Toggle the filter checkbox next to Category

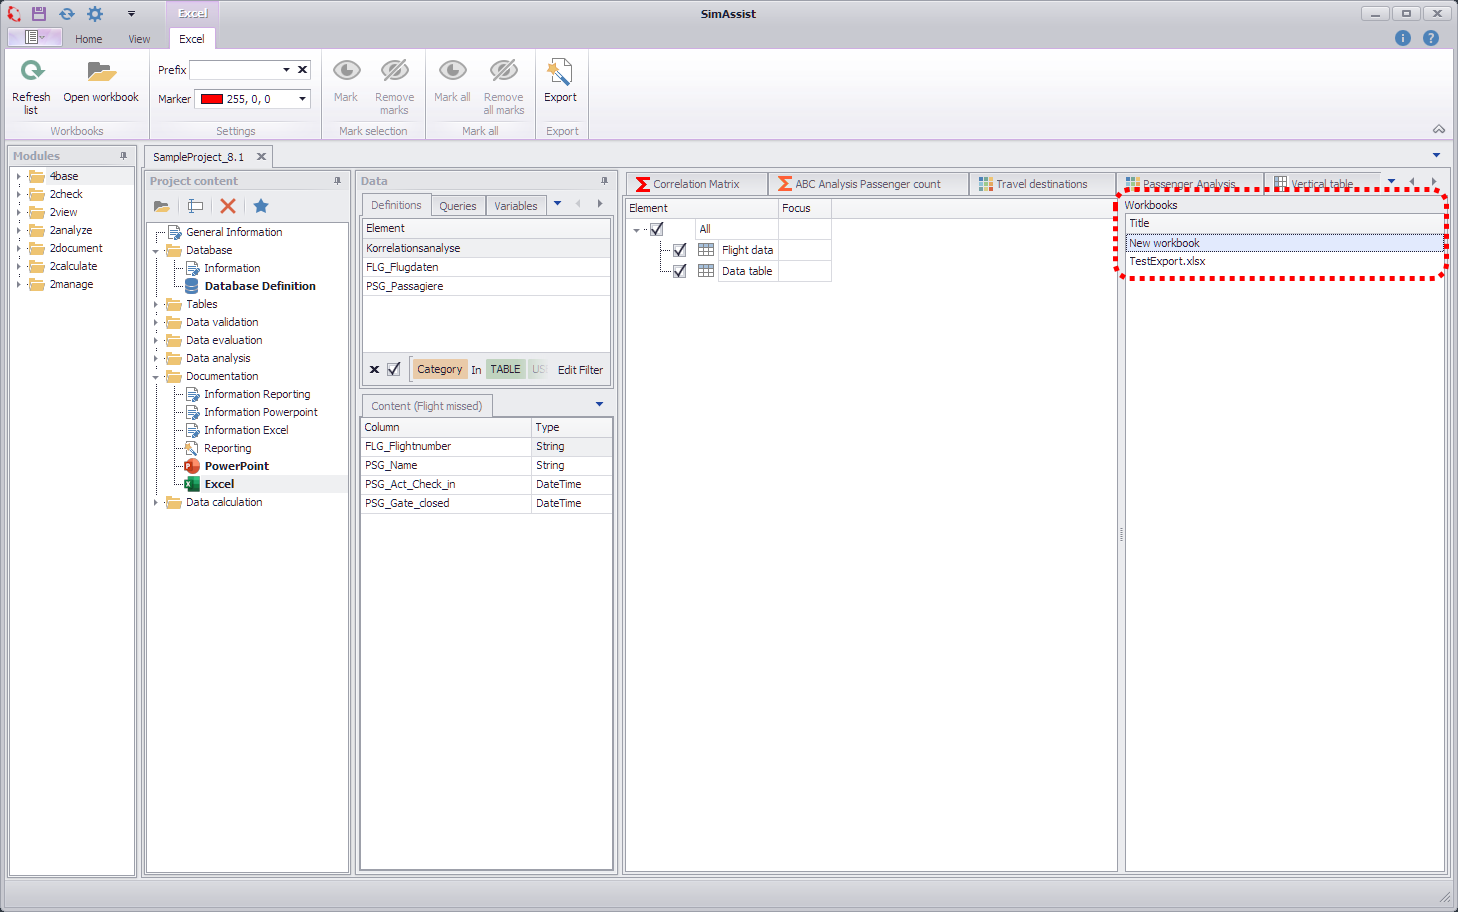coord(391,369)
